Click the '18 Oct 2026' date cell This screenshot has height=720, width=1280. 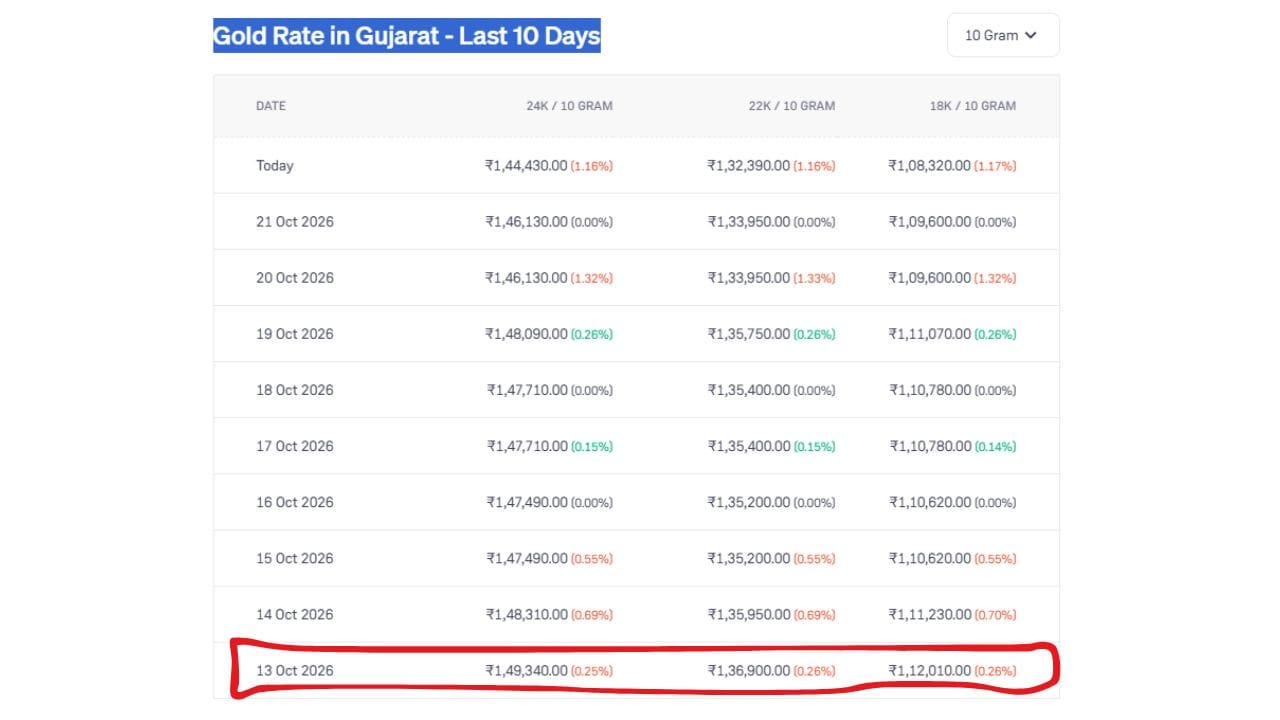tap(295, 390)
